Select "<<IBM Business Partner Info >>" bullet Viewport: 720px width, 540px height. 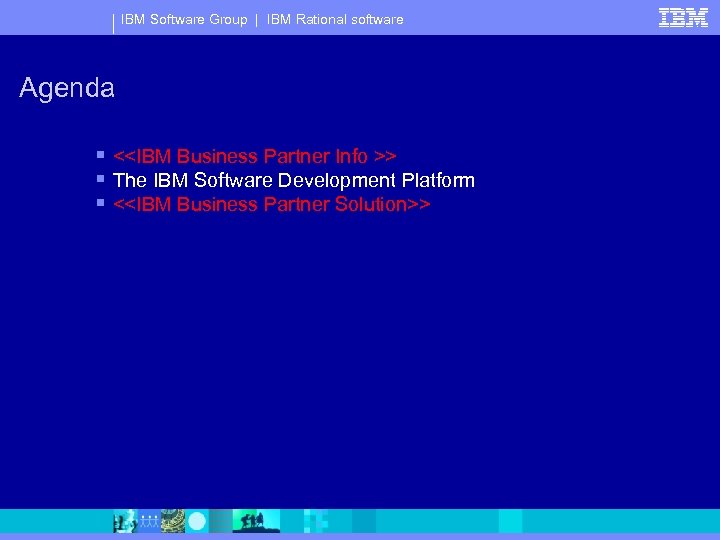click(254, 156)
